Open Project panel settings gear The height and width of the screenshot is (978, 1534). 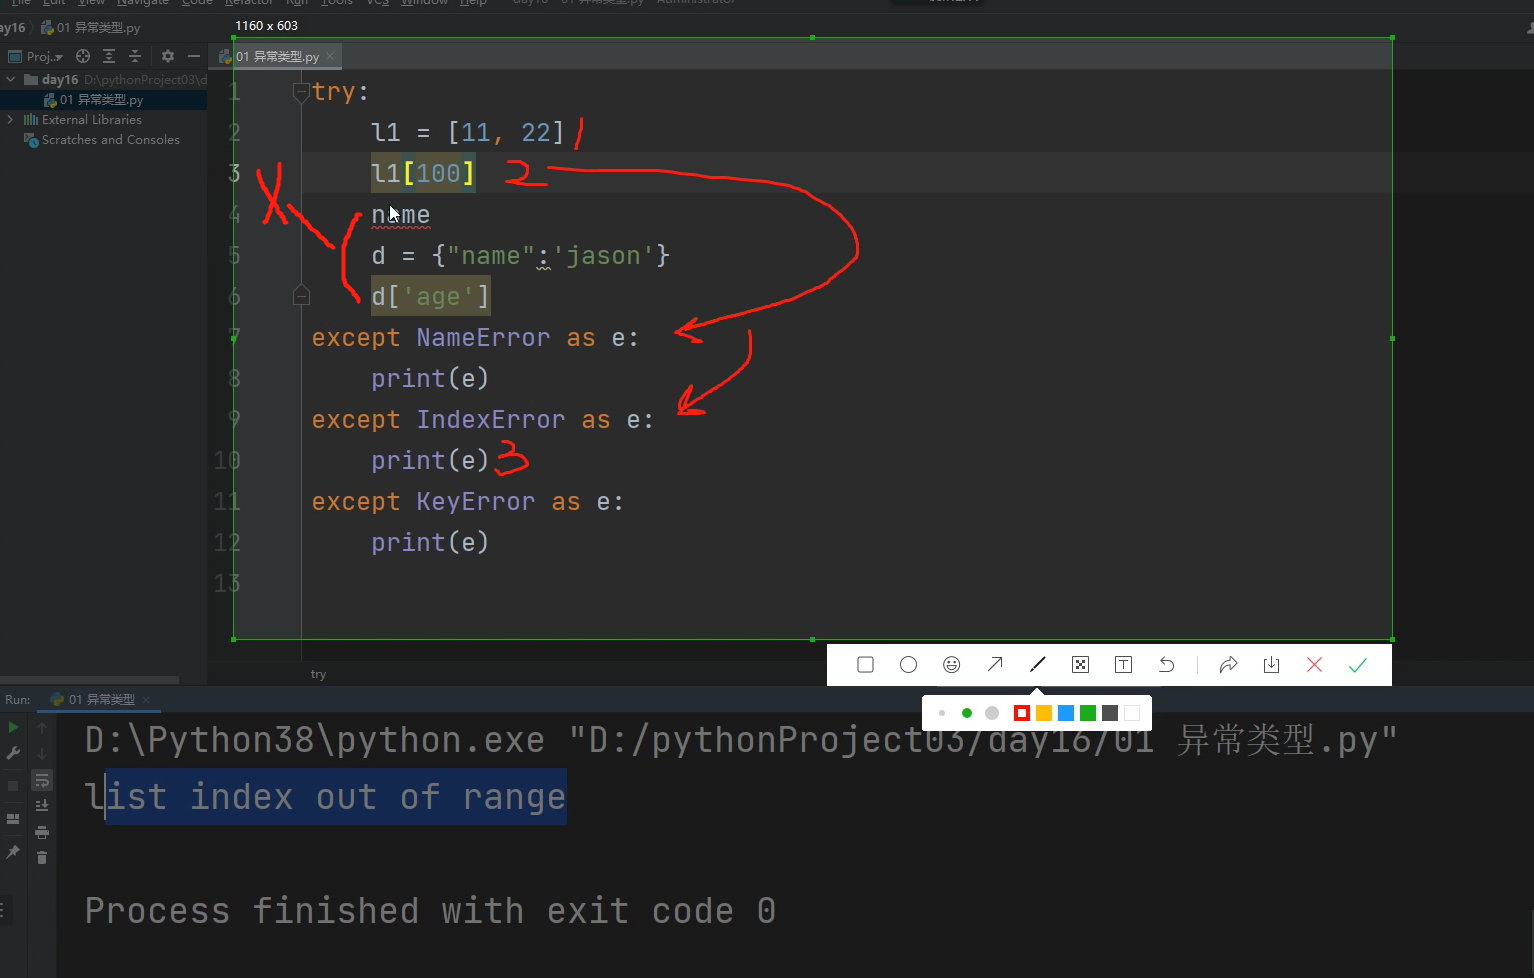click(x=168, y=57)
